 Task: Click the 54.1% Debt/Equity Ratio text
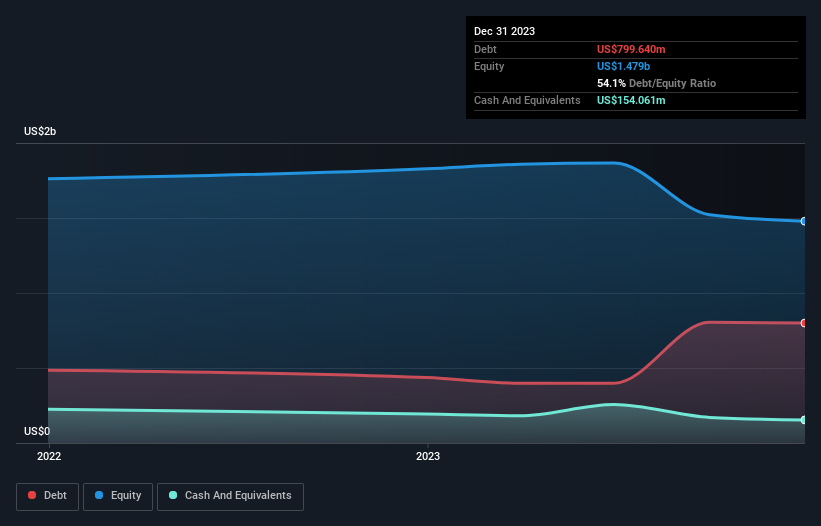[x=656, y=83]
